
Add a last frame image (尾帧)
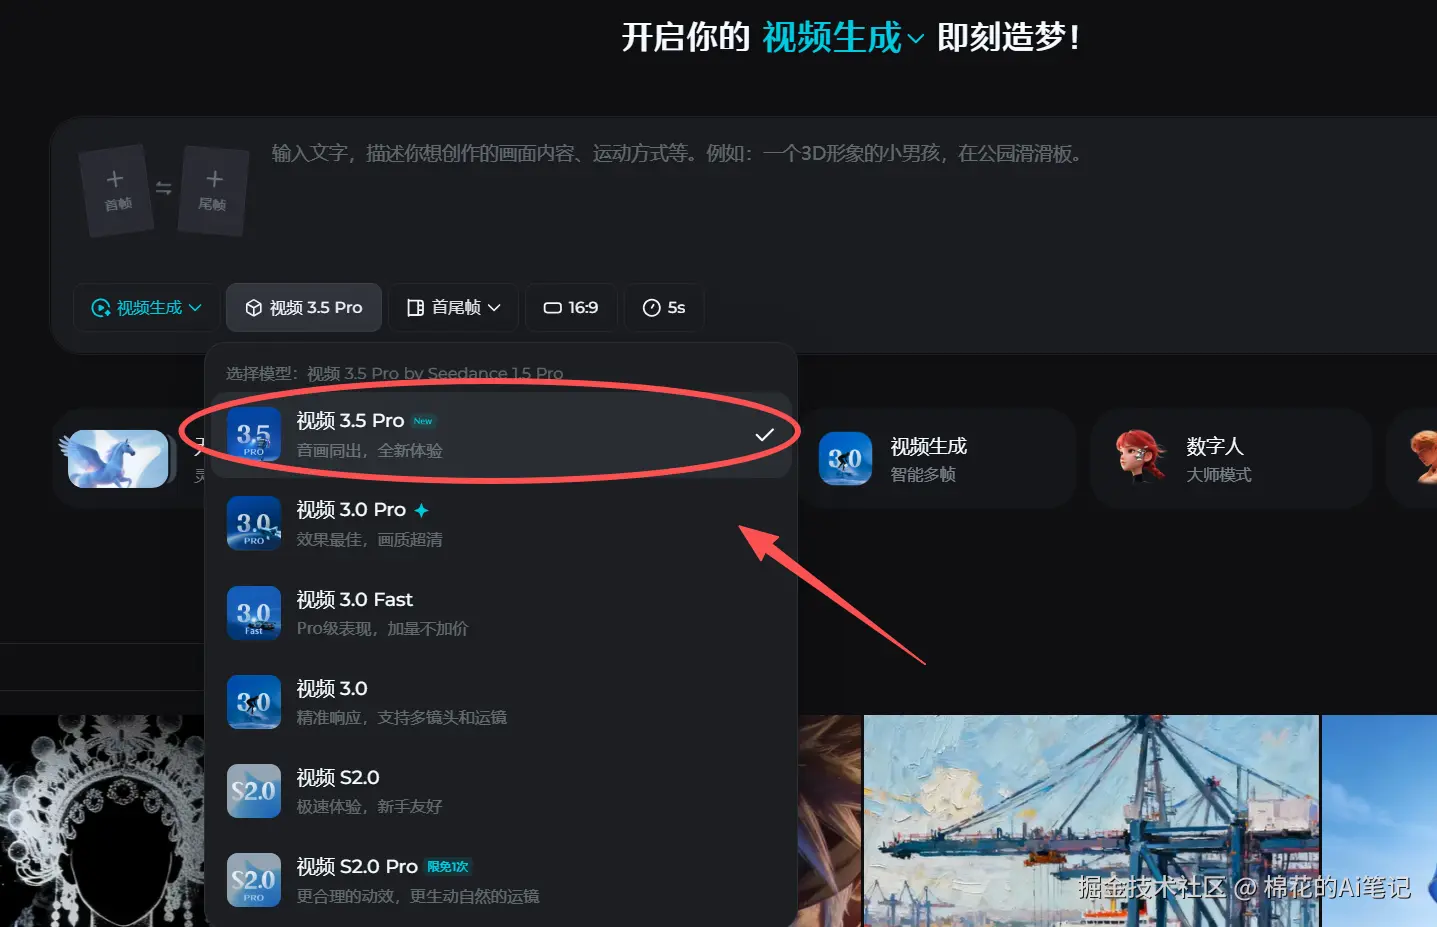click(213, 190)
